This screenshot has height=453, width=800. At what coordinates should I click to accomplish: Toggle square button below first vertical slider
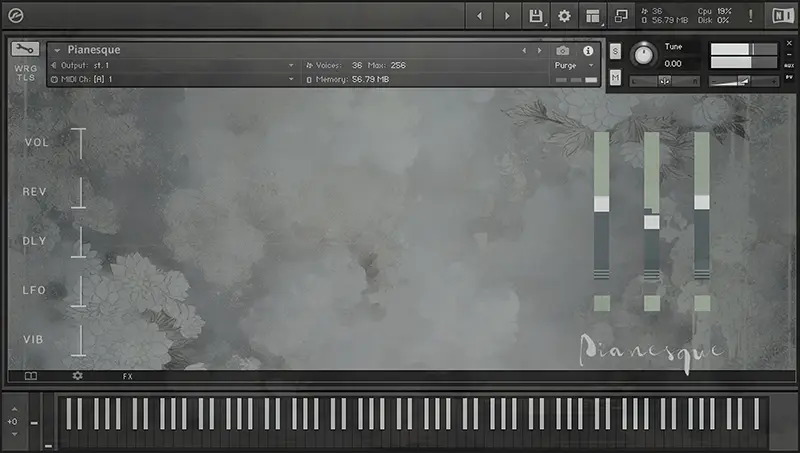point(602,303)
